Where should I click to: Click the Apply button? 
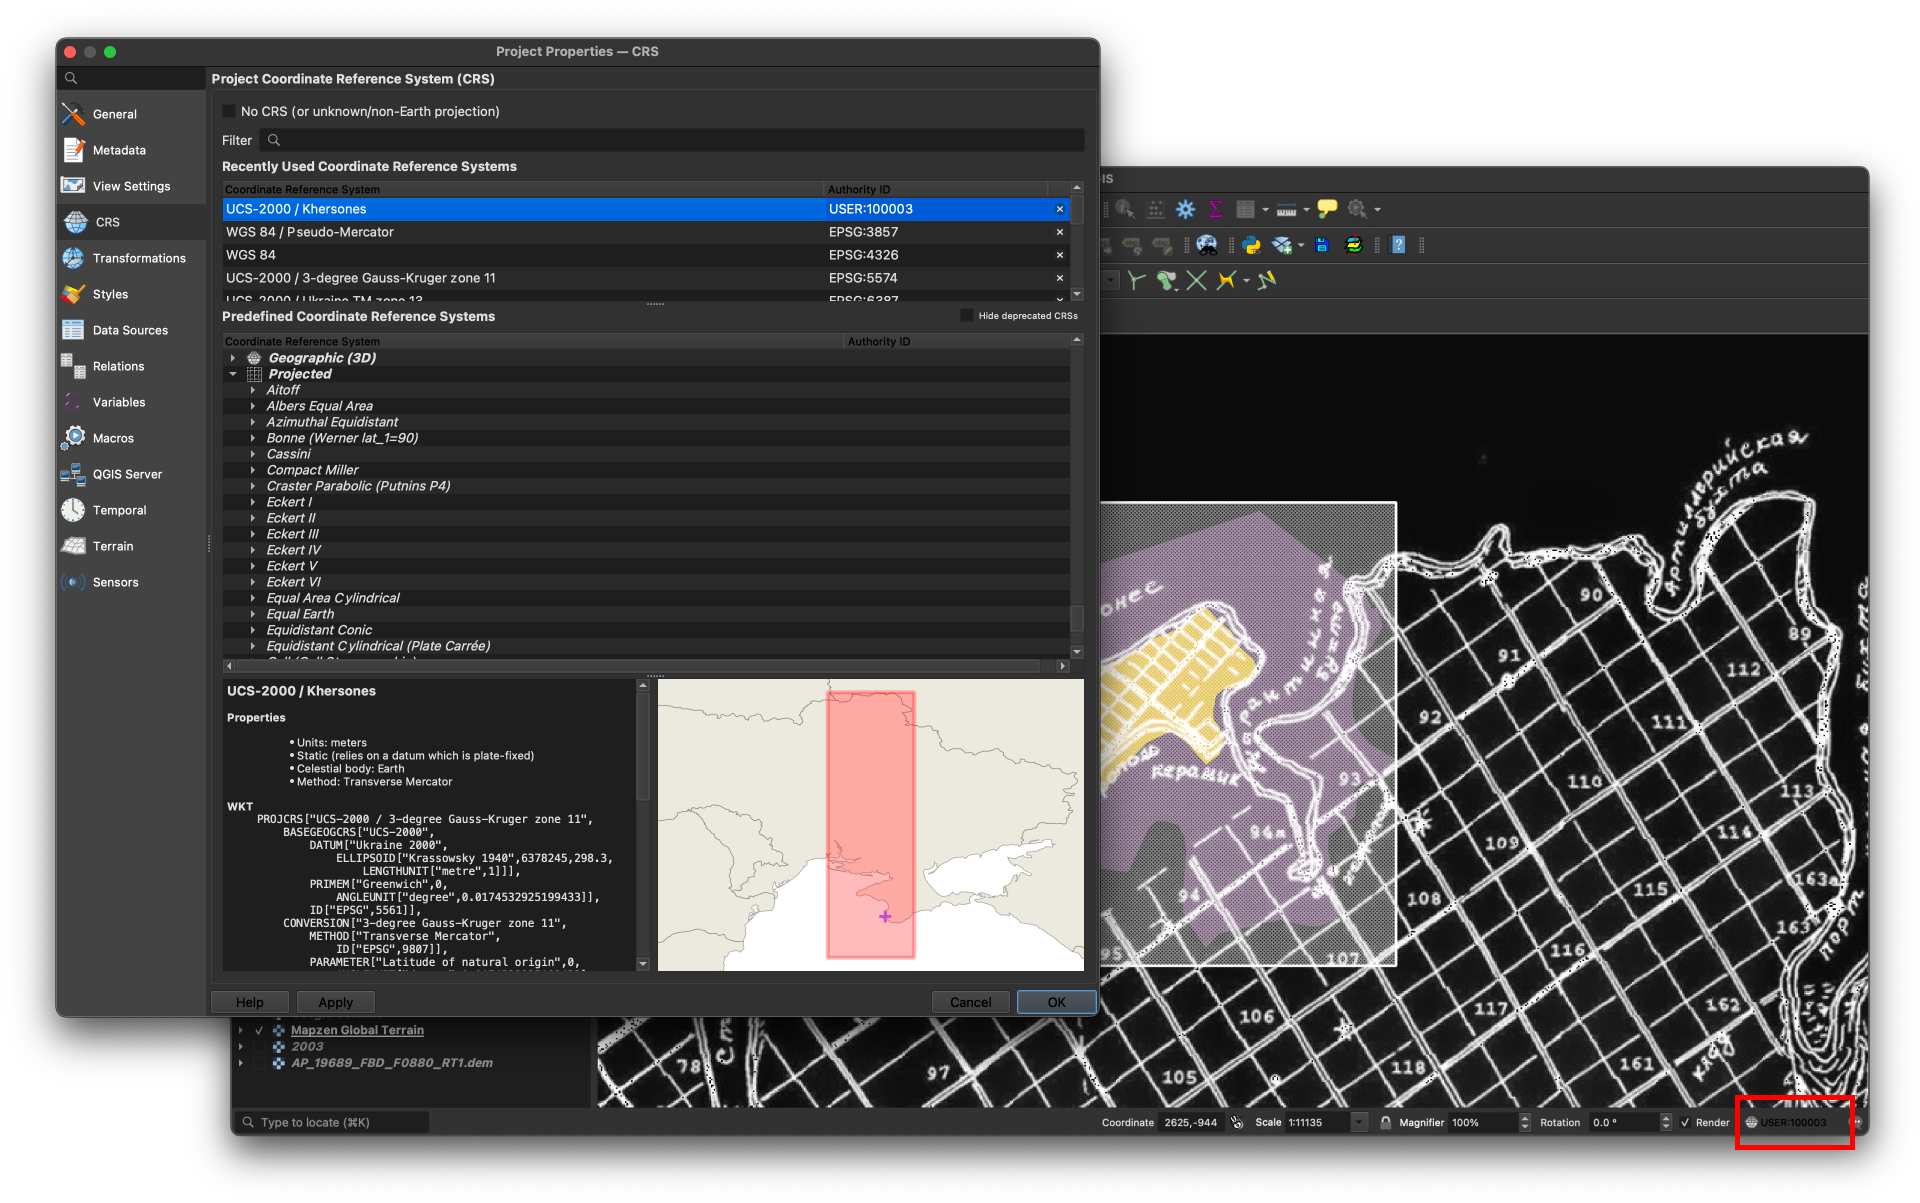335,1002
